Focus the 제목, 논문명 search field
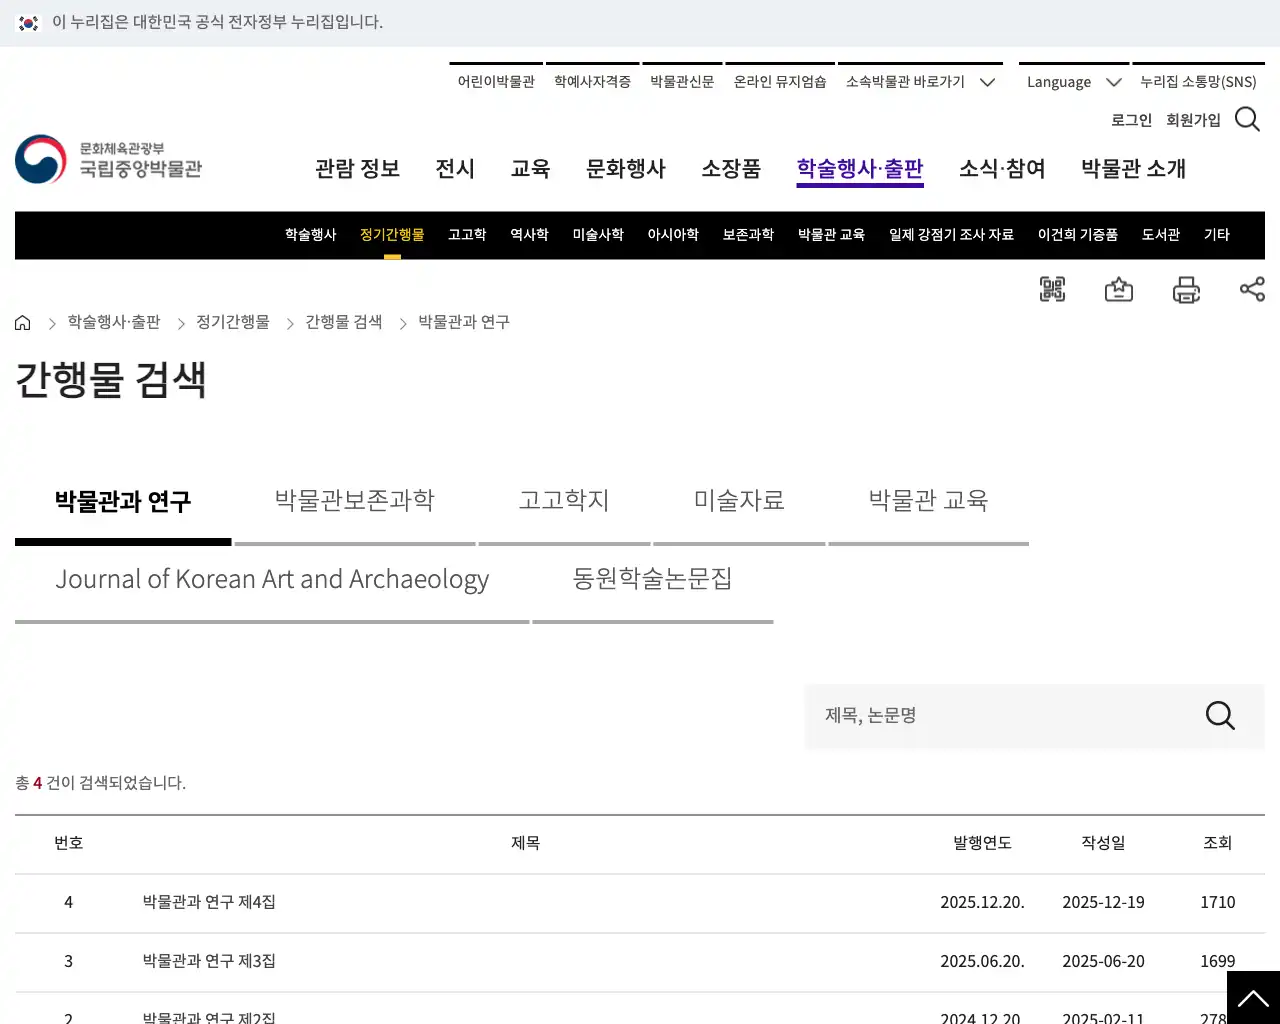This screenshot has height=1024, width=1280. tap(1005, 716)
